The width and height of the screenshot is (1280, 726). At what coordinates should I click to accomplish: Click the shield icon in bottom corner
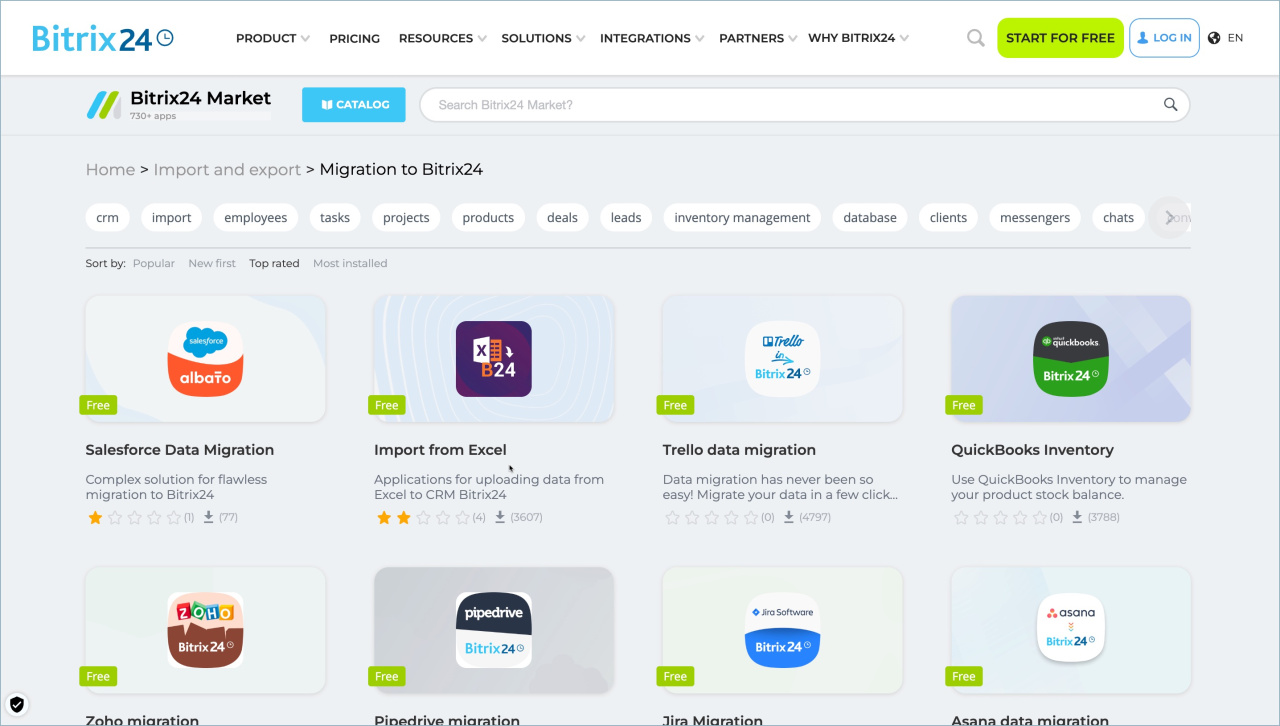(x=17, y=704)
